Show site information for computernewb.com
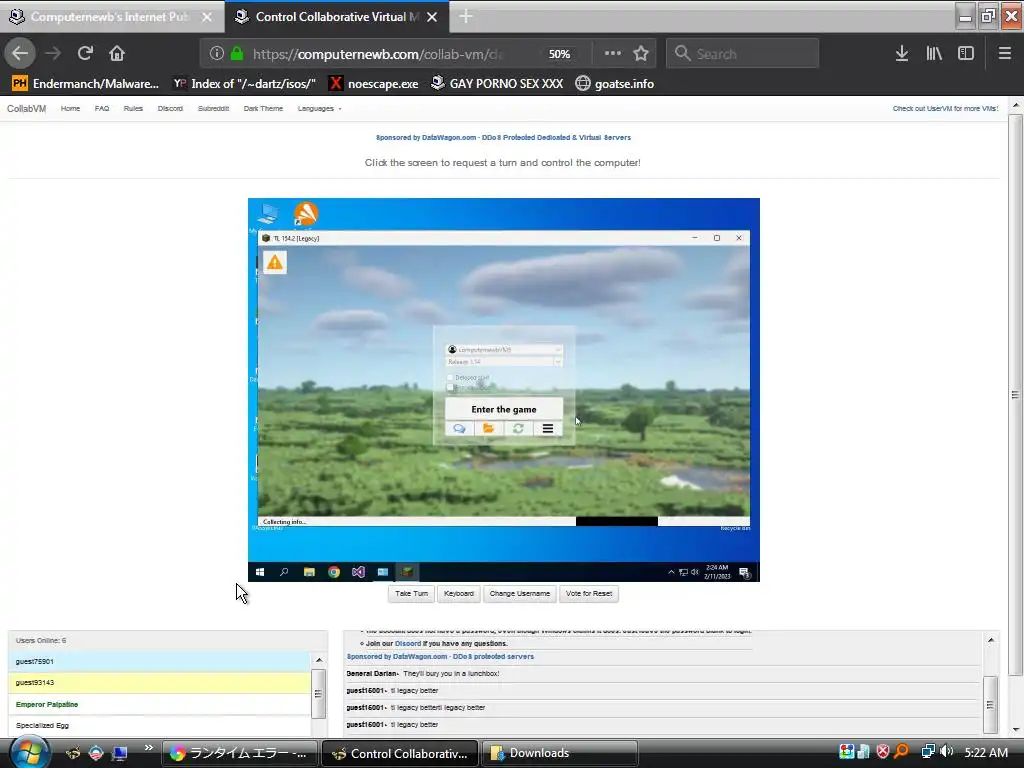This screenshot has width=1024, height=768. [217, 54]
